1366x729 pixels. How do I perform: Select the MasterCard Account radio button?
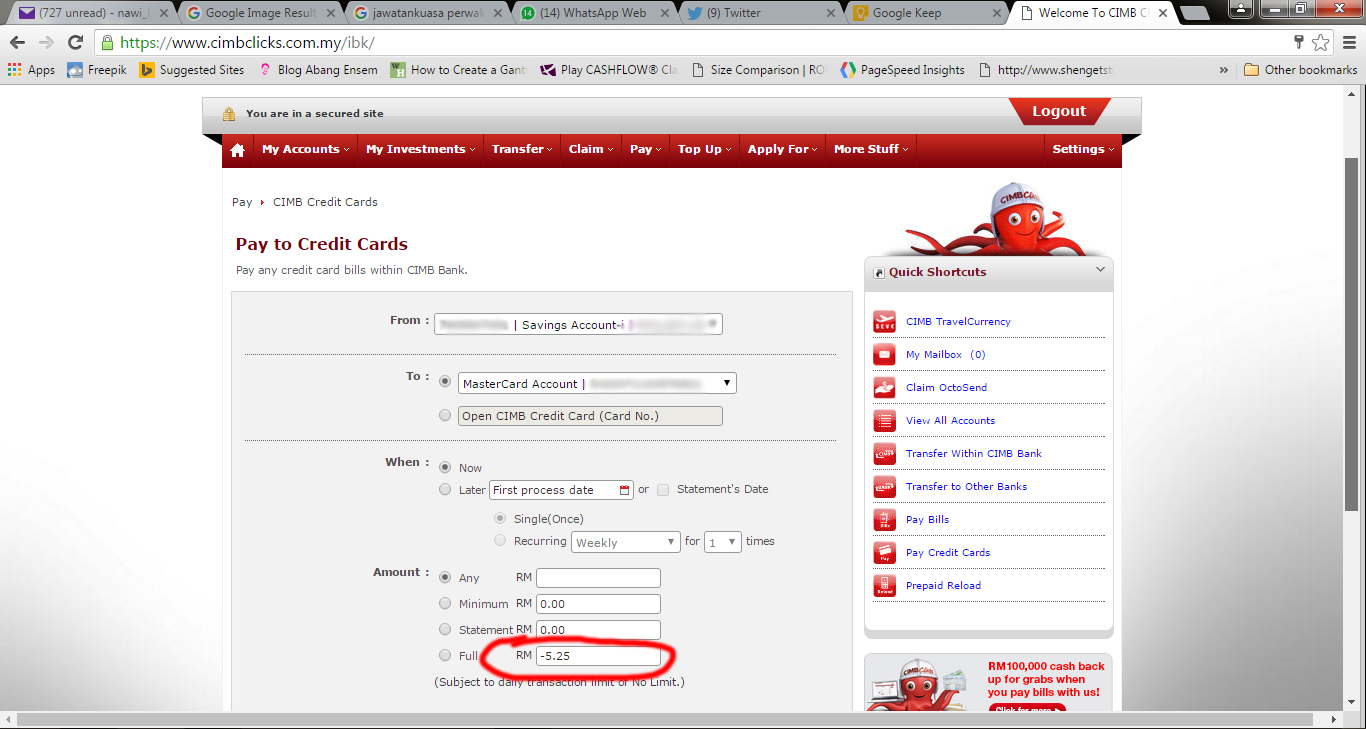click(445, 382)
